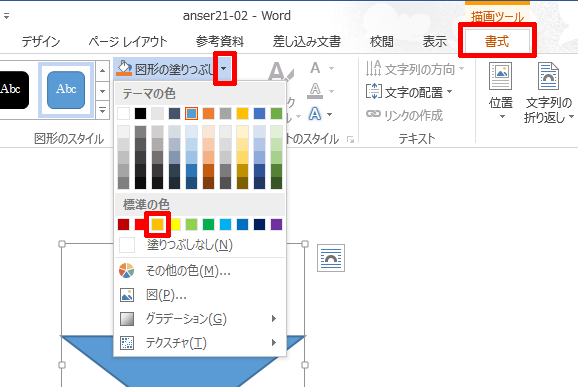The width and height of the screenshot is (578, 387).
Task: Open その他の色 more colors dialog
Action: coord(200,271)
